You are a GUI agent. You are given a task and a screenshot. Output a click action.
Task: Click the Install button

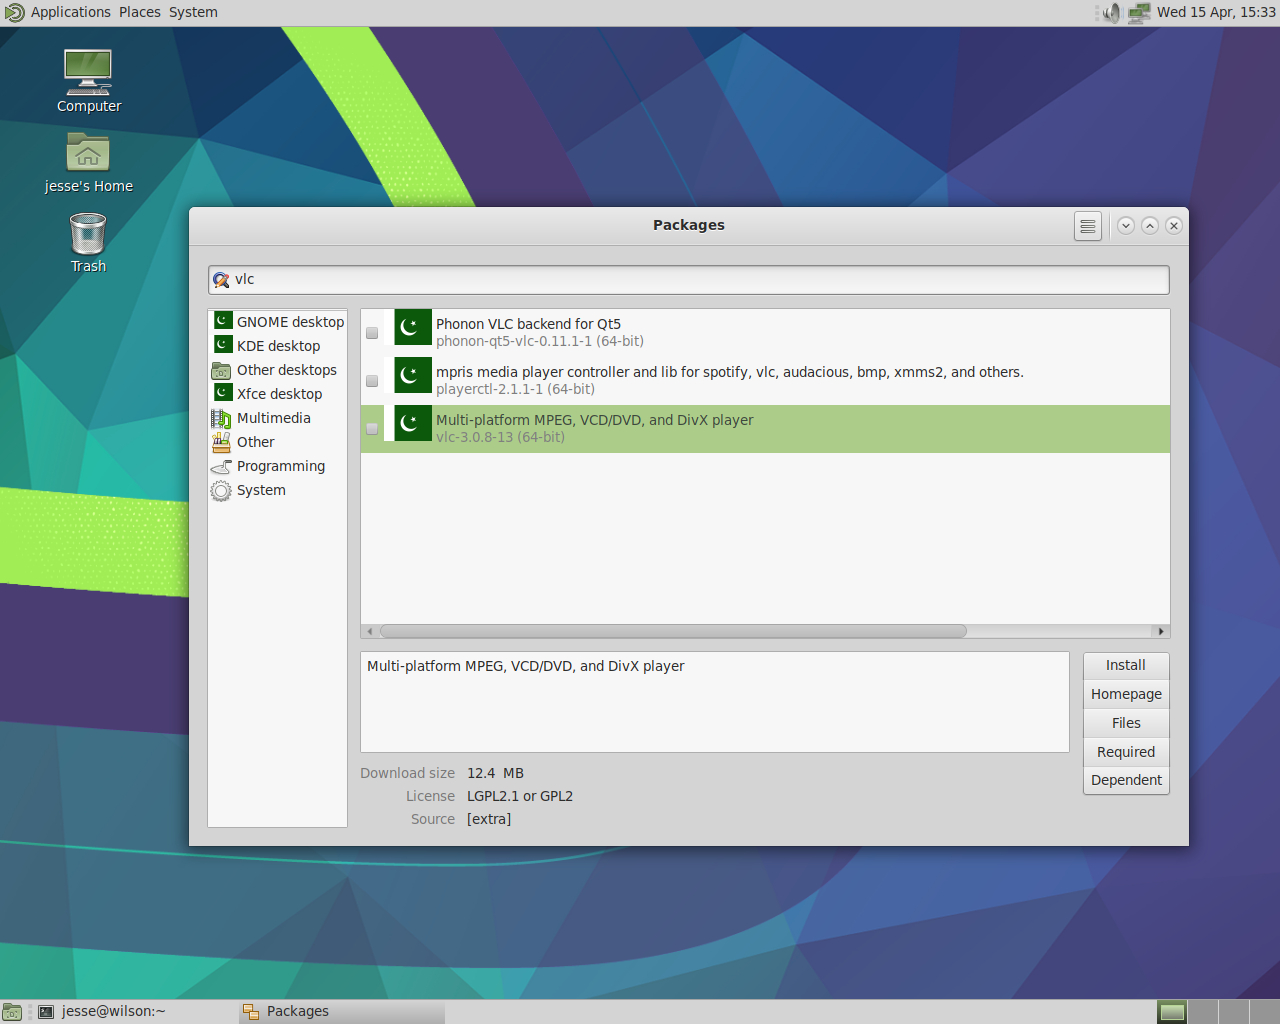tap(1126, 665)
